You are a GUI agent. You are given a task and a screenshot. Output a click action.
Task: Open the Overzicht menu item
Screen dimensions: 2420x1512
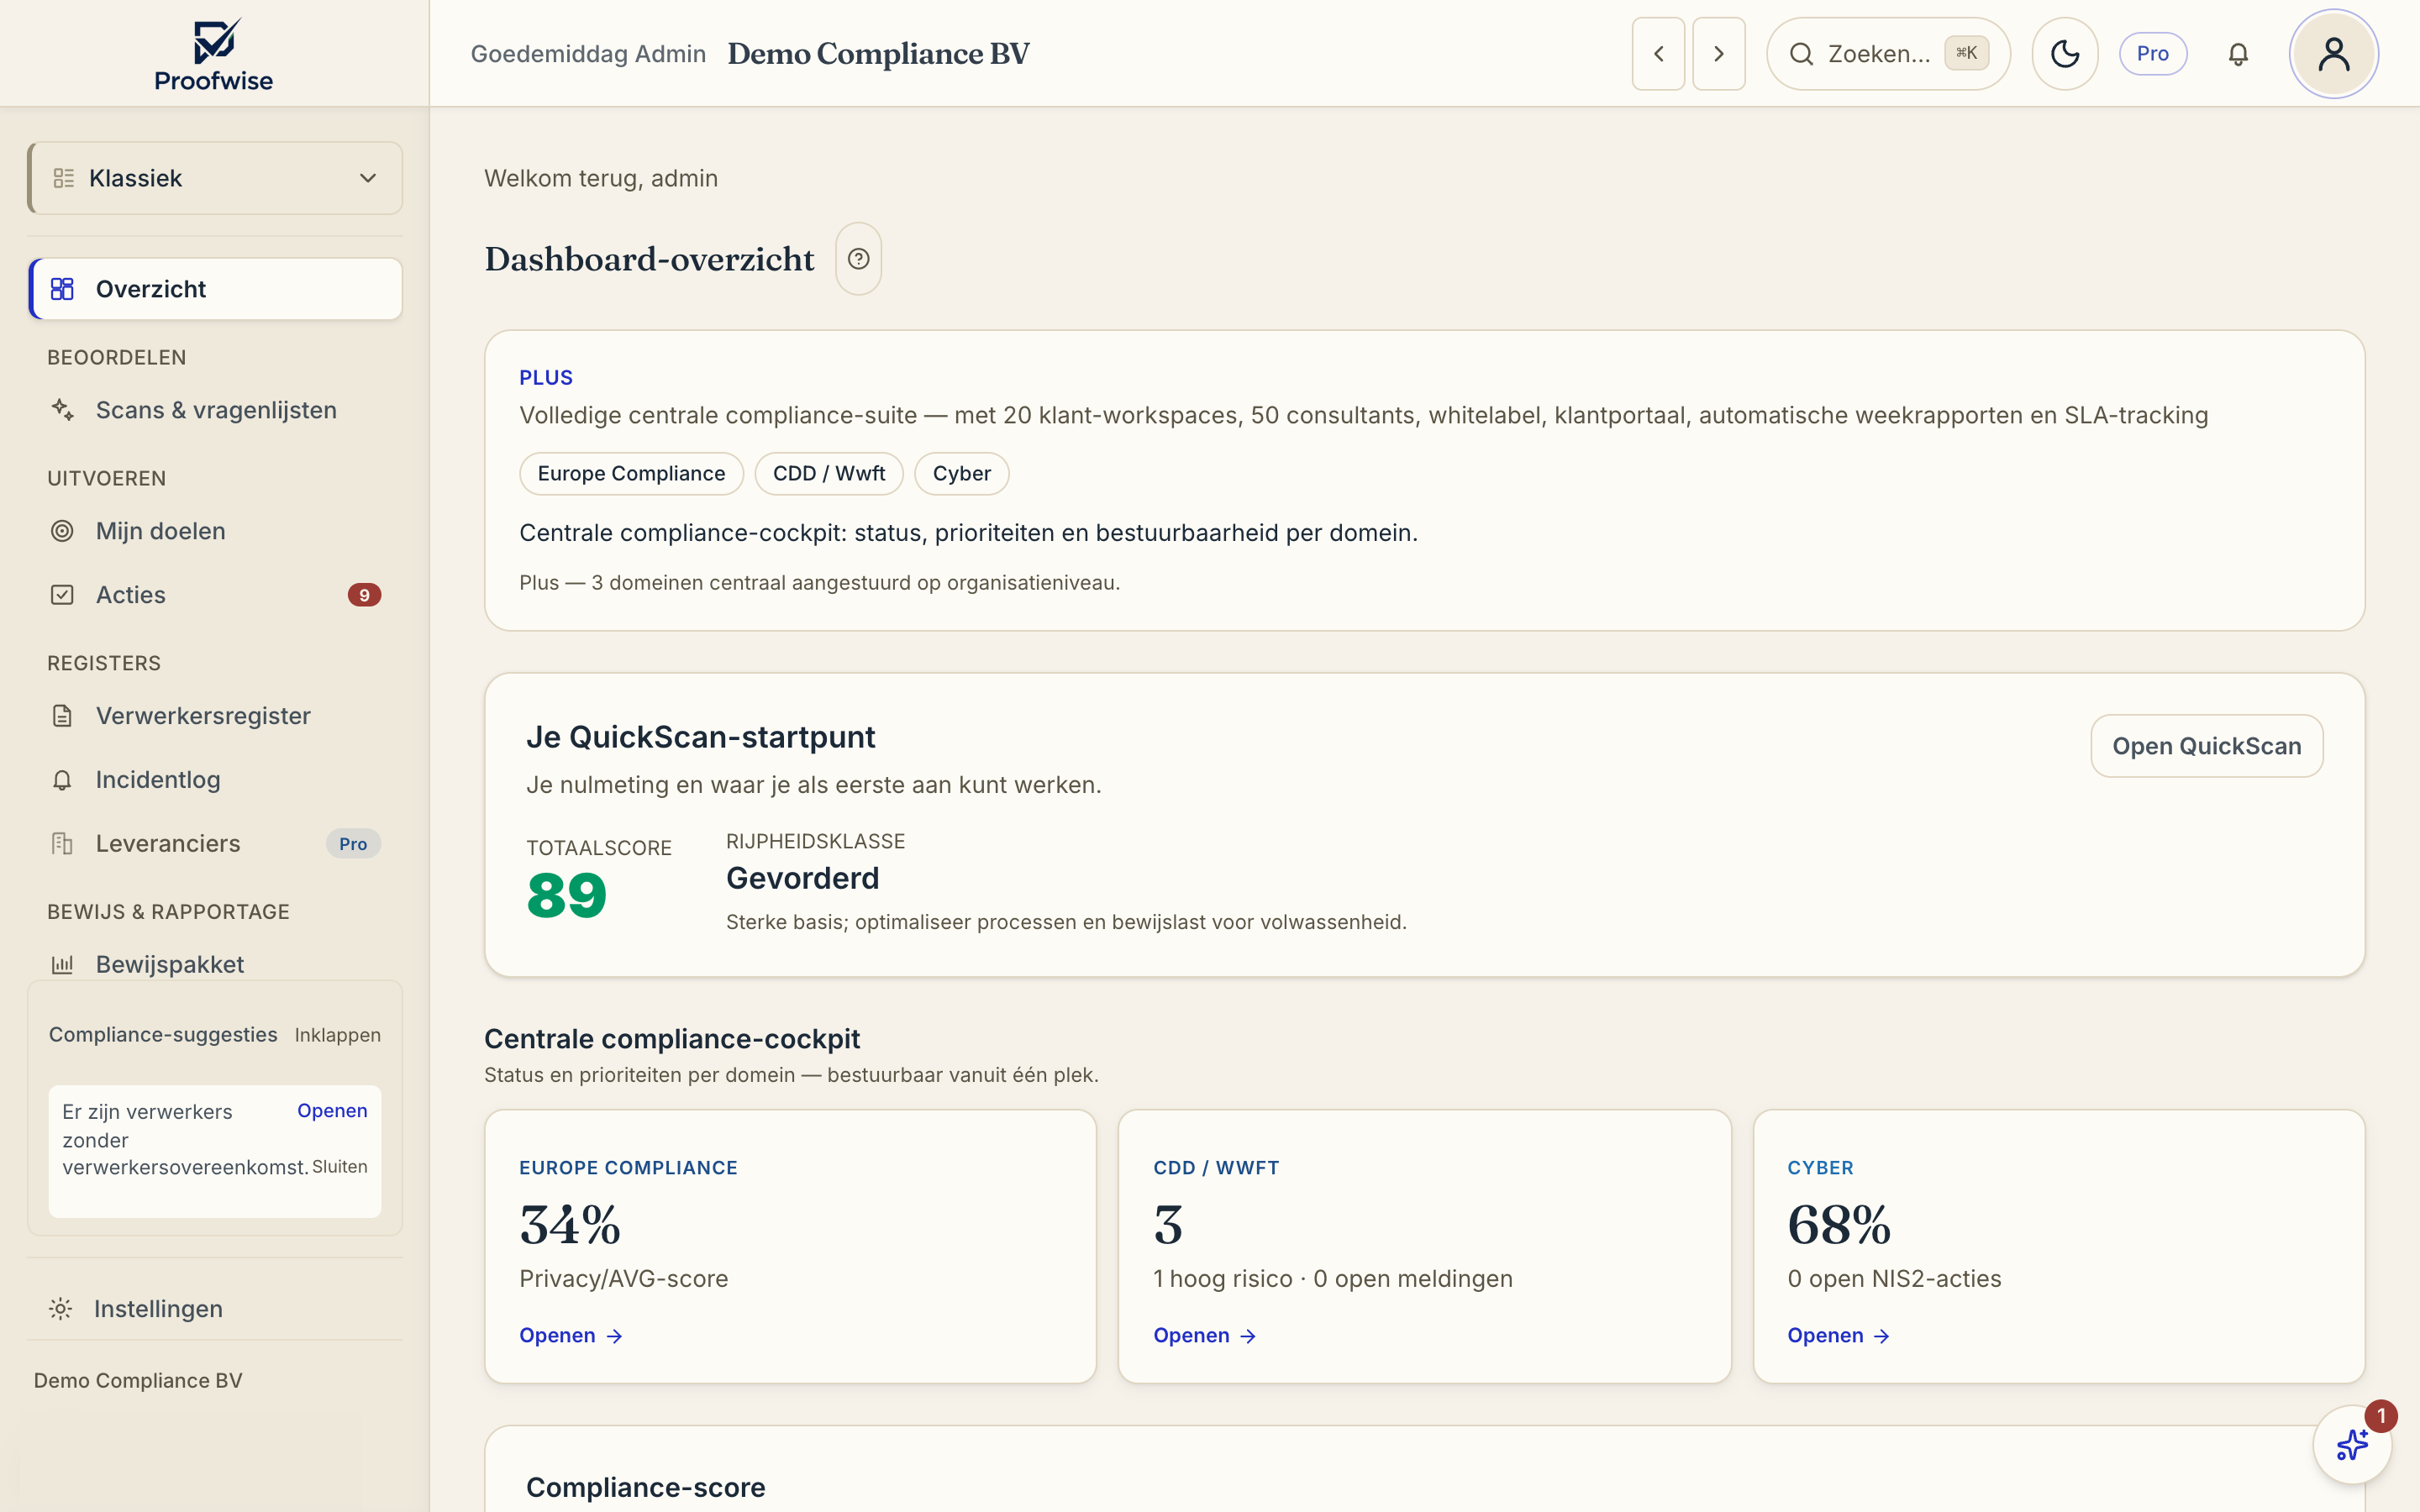pyautogui.click(x=214, y=289)
